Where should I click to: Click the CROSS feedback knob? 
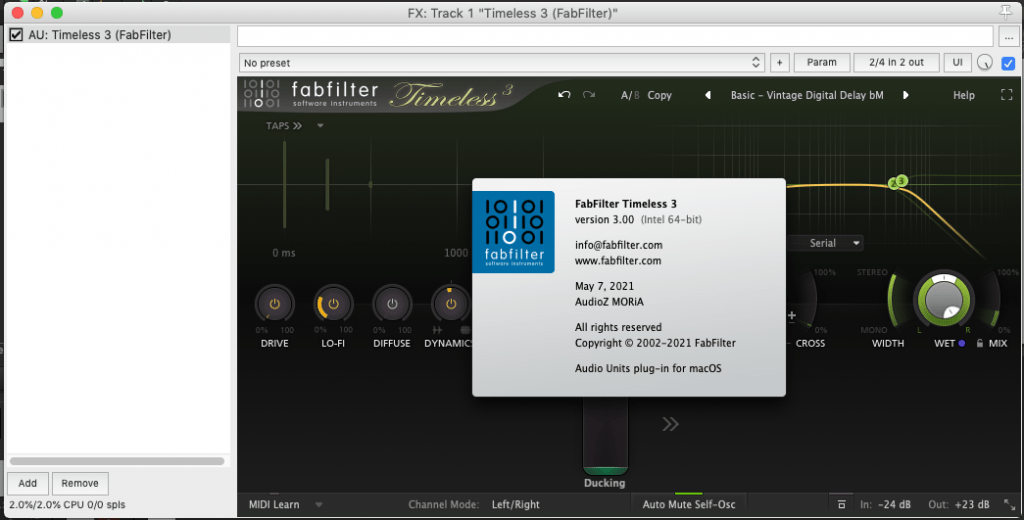click(807, 299)
